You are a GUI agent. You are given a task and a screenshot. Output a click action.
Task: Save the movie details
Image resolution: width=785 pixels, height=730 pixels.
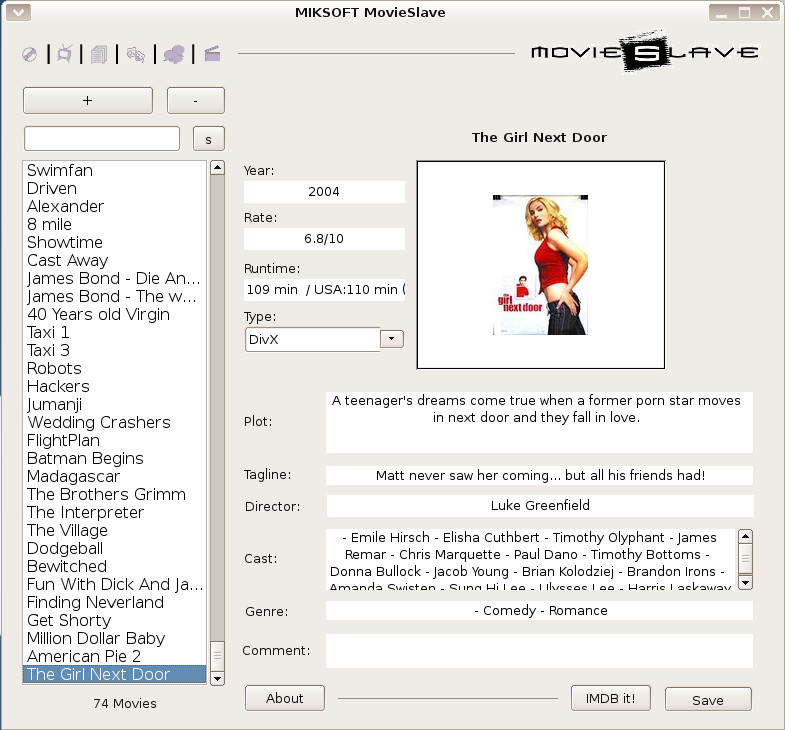tap(708, 699)
